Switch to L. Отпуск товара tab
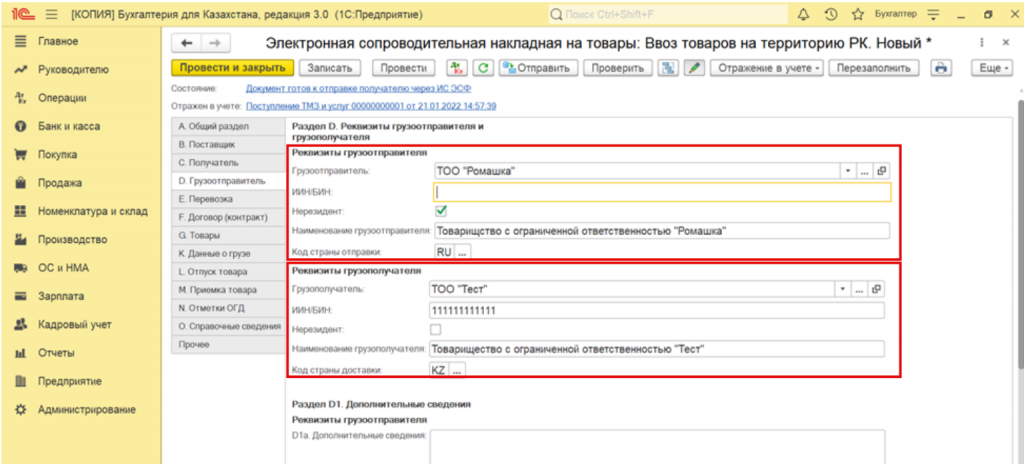1024x464 pixels. tap(229, 271)
